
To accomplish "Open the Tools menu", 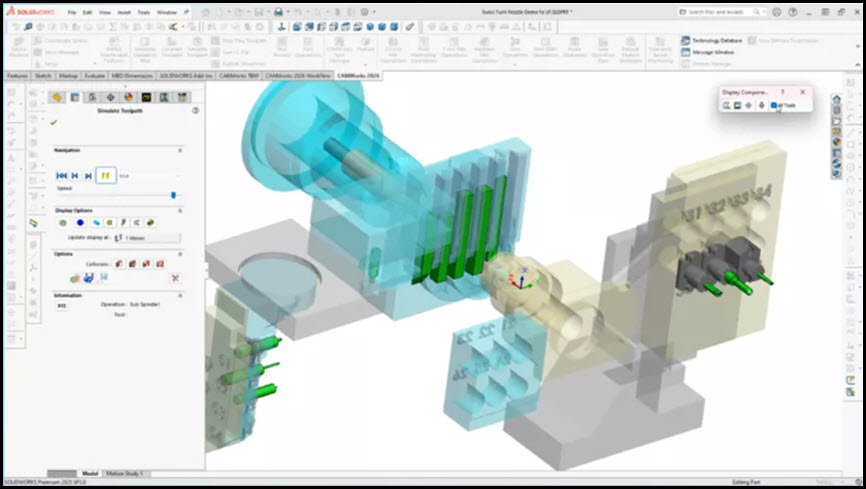I will pyautogui.click(x=144, y=12).
